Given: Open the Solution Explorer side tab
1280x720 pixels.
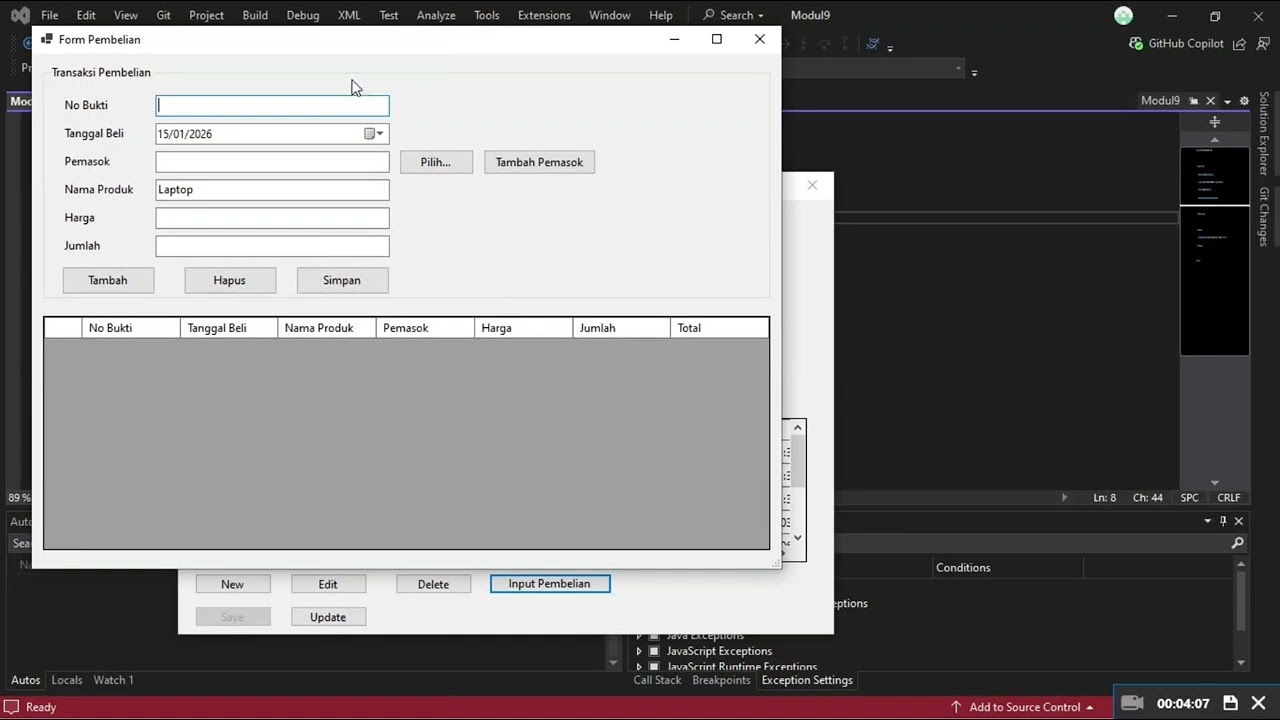Looking at the screenshot, I should tap(1264, 133).
